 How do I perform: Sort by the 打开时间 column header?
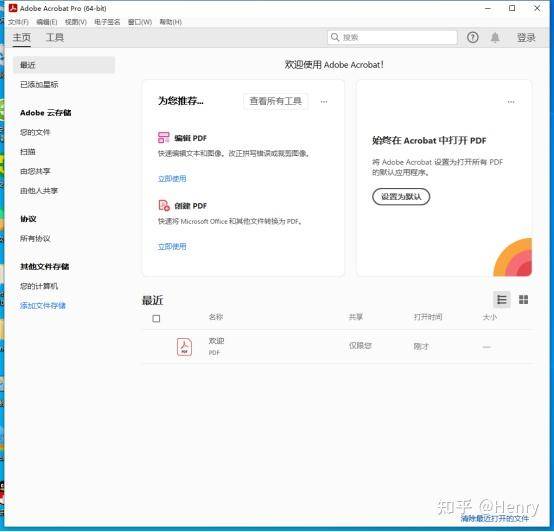click(x=428, y=317)
